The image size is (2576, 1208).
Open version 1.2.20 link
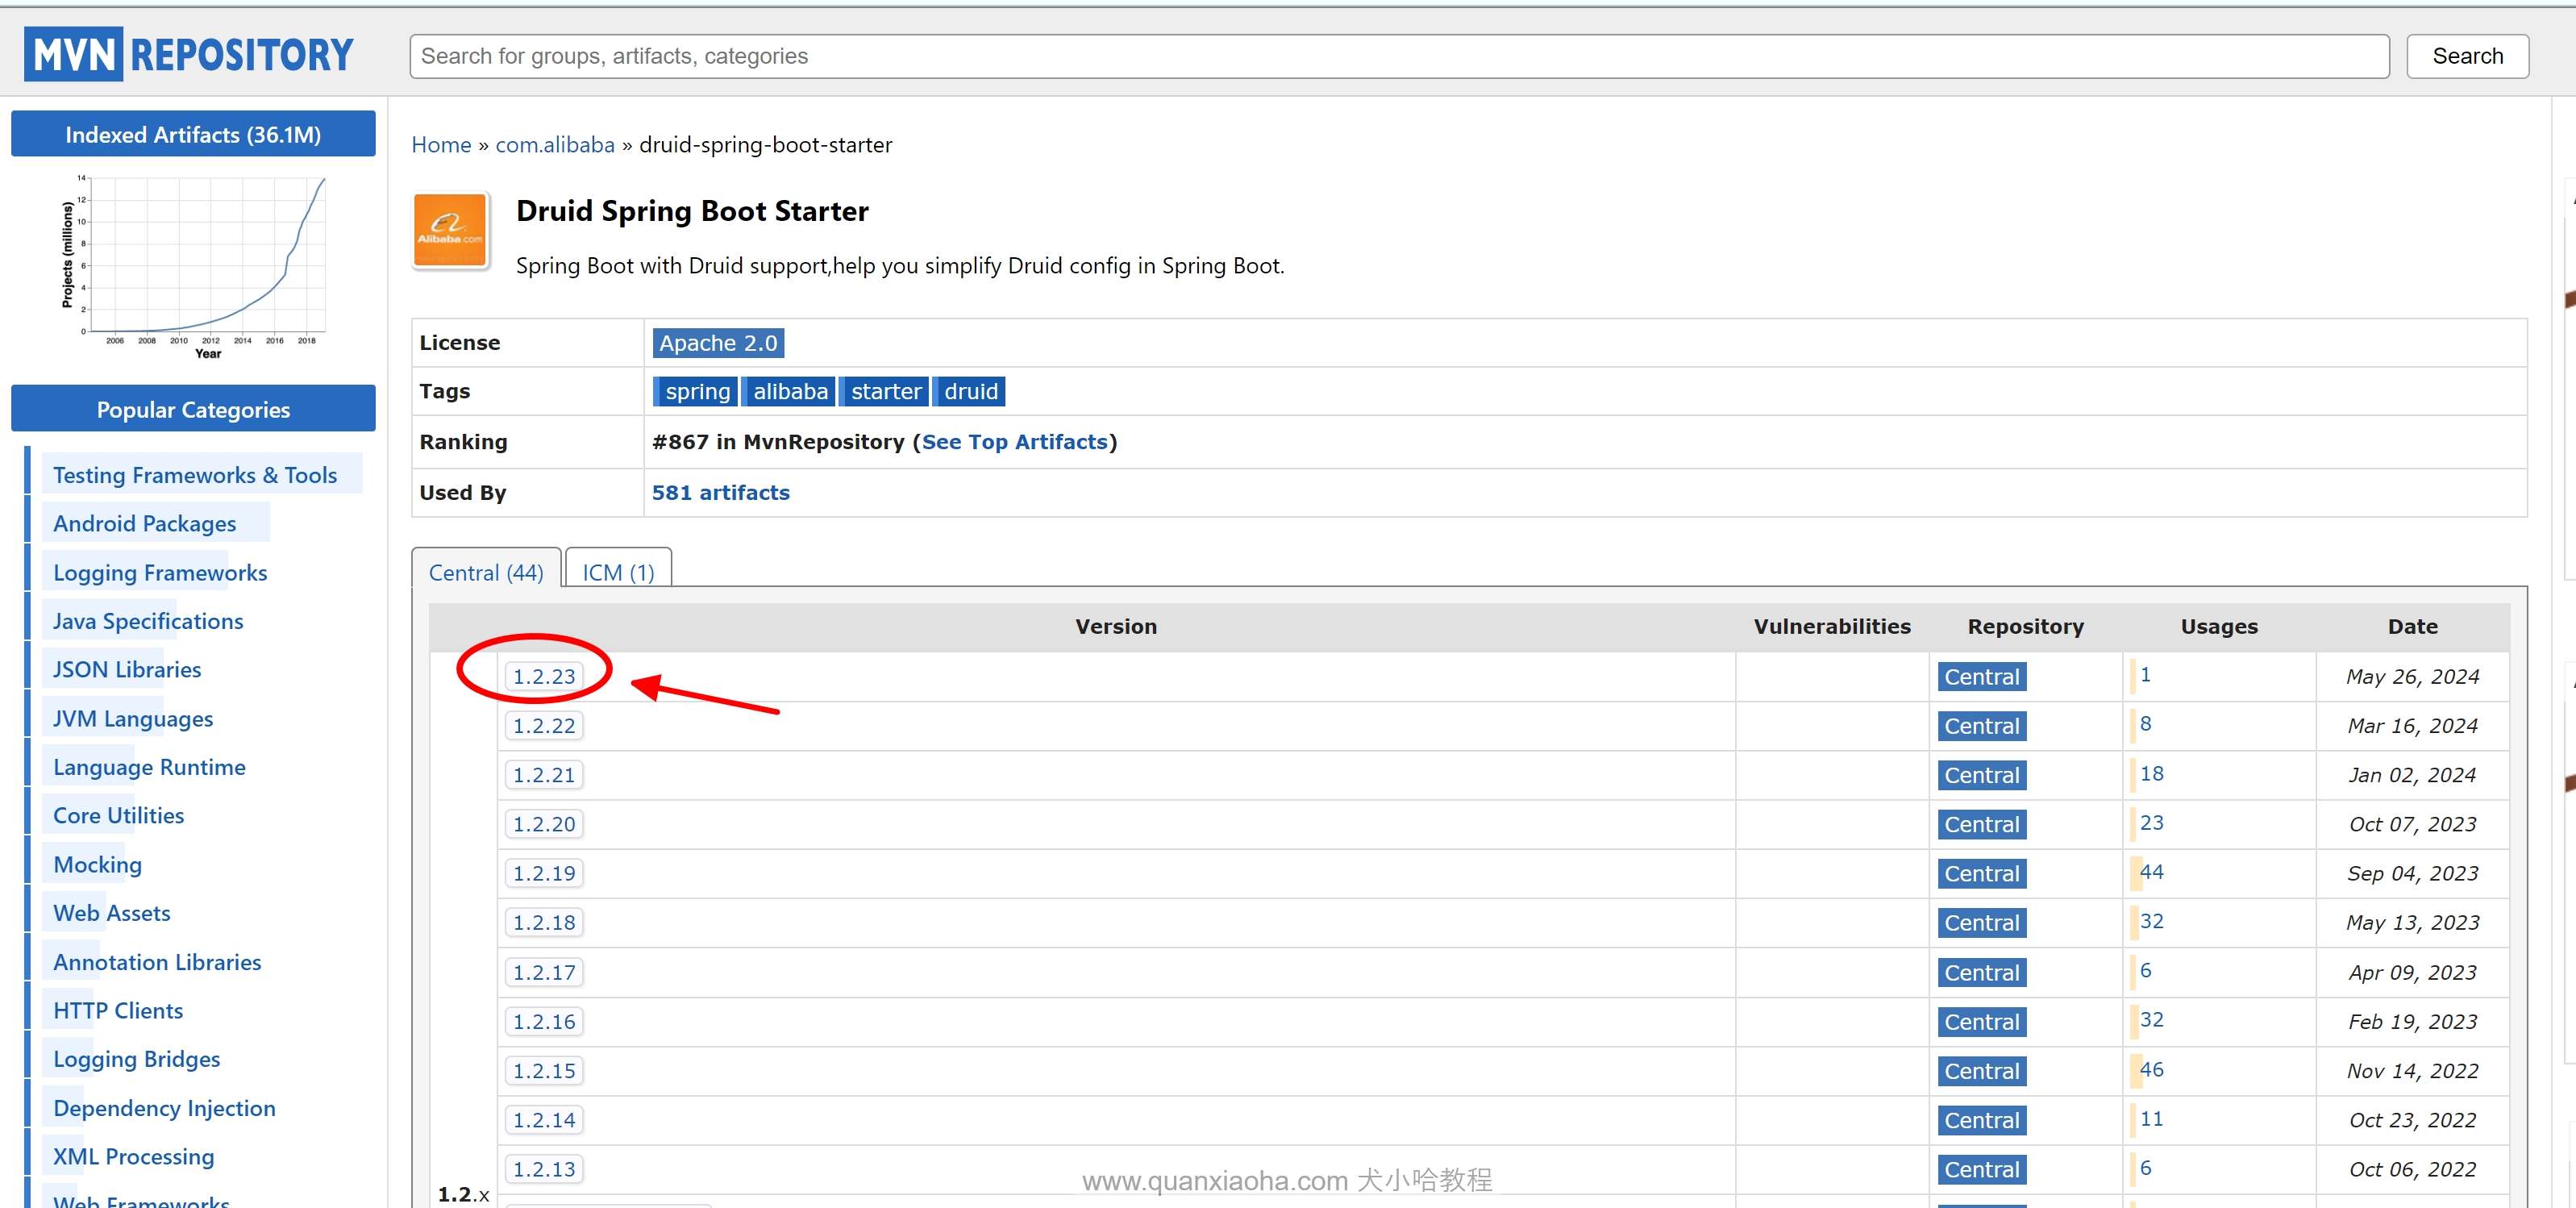pos(544,824)
